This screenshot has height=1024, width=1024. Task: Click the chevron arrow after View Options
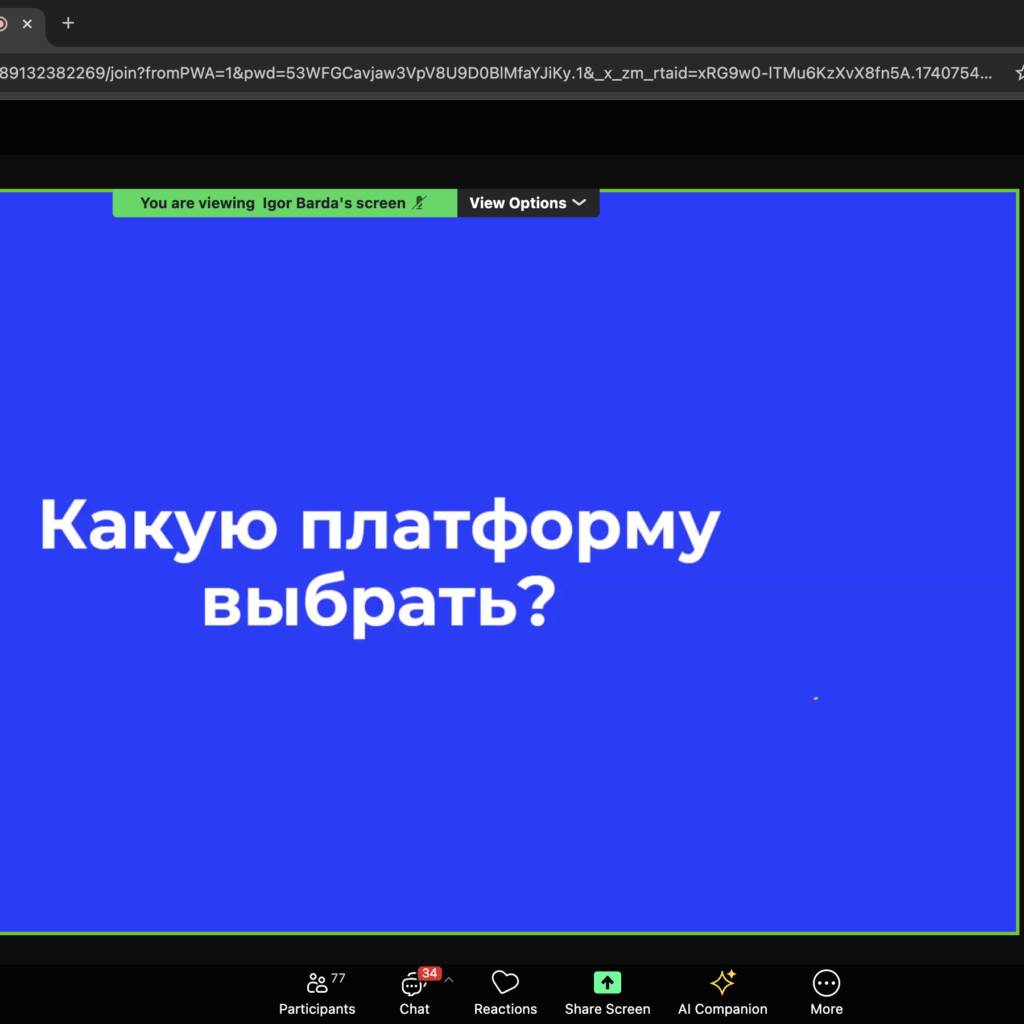tap(578, 203)
